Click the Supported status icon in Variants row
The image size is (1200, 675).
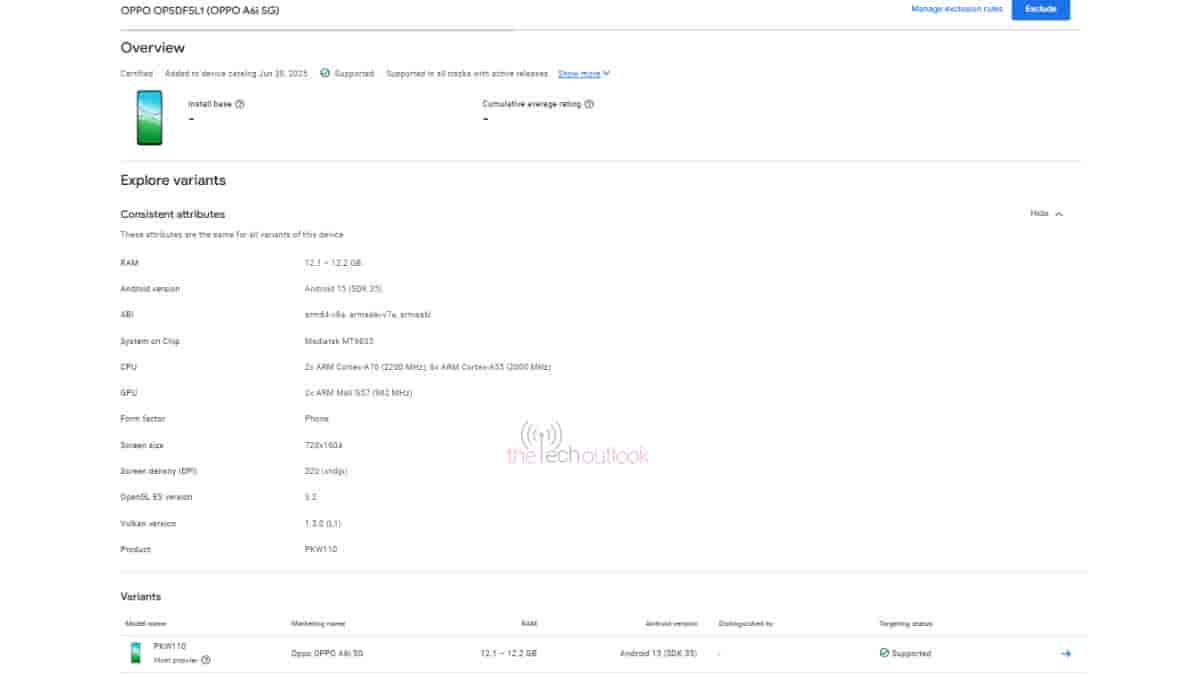click(x=884, y=653)
